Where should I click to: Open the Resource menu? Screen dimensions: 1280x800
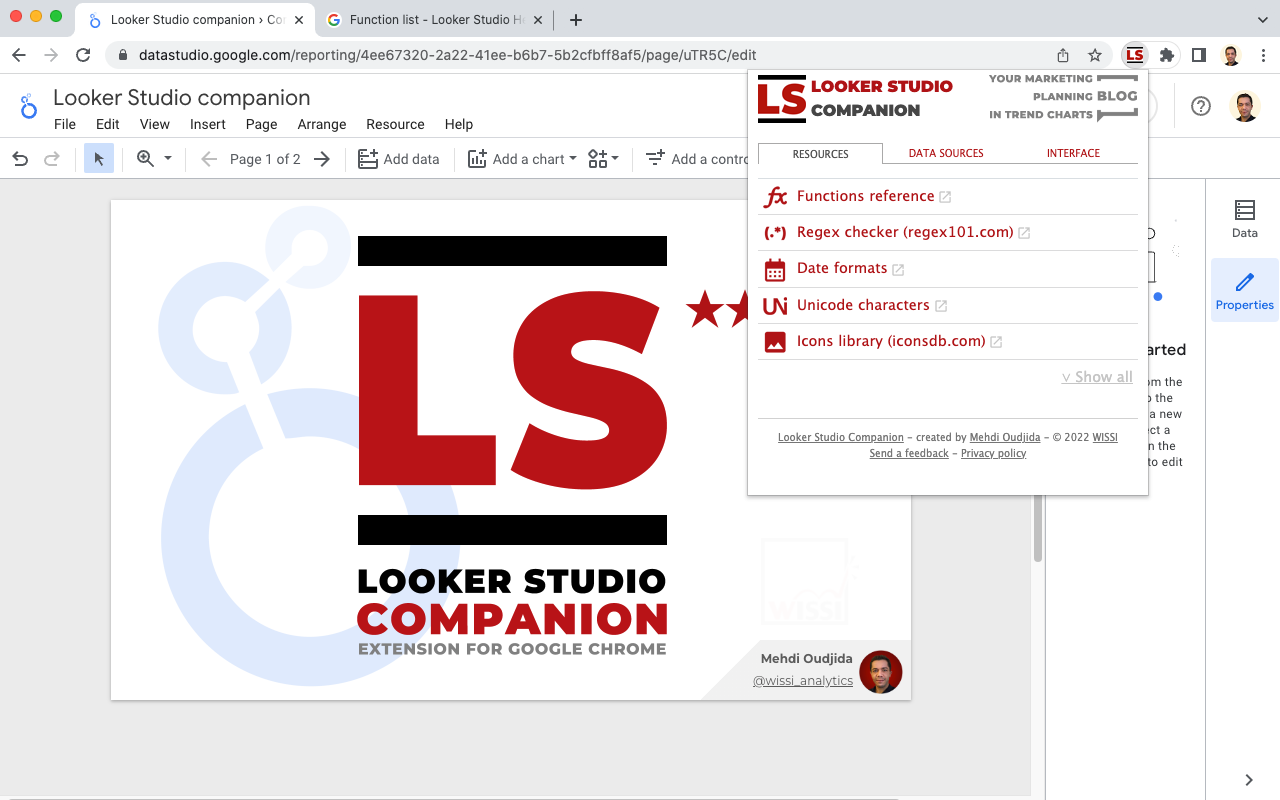(395, 124)
